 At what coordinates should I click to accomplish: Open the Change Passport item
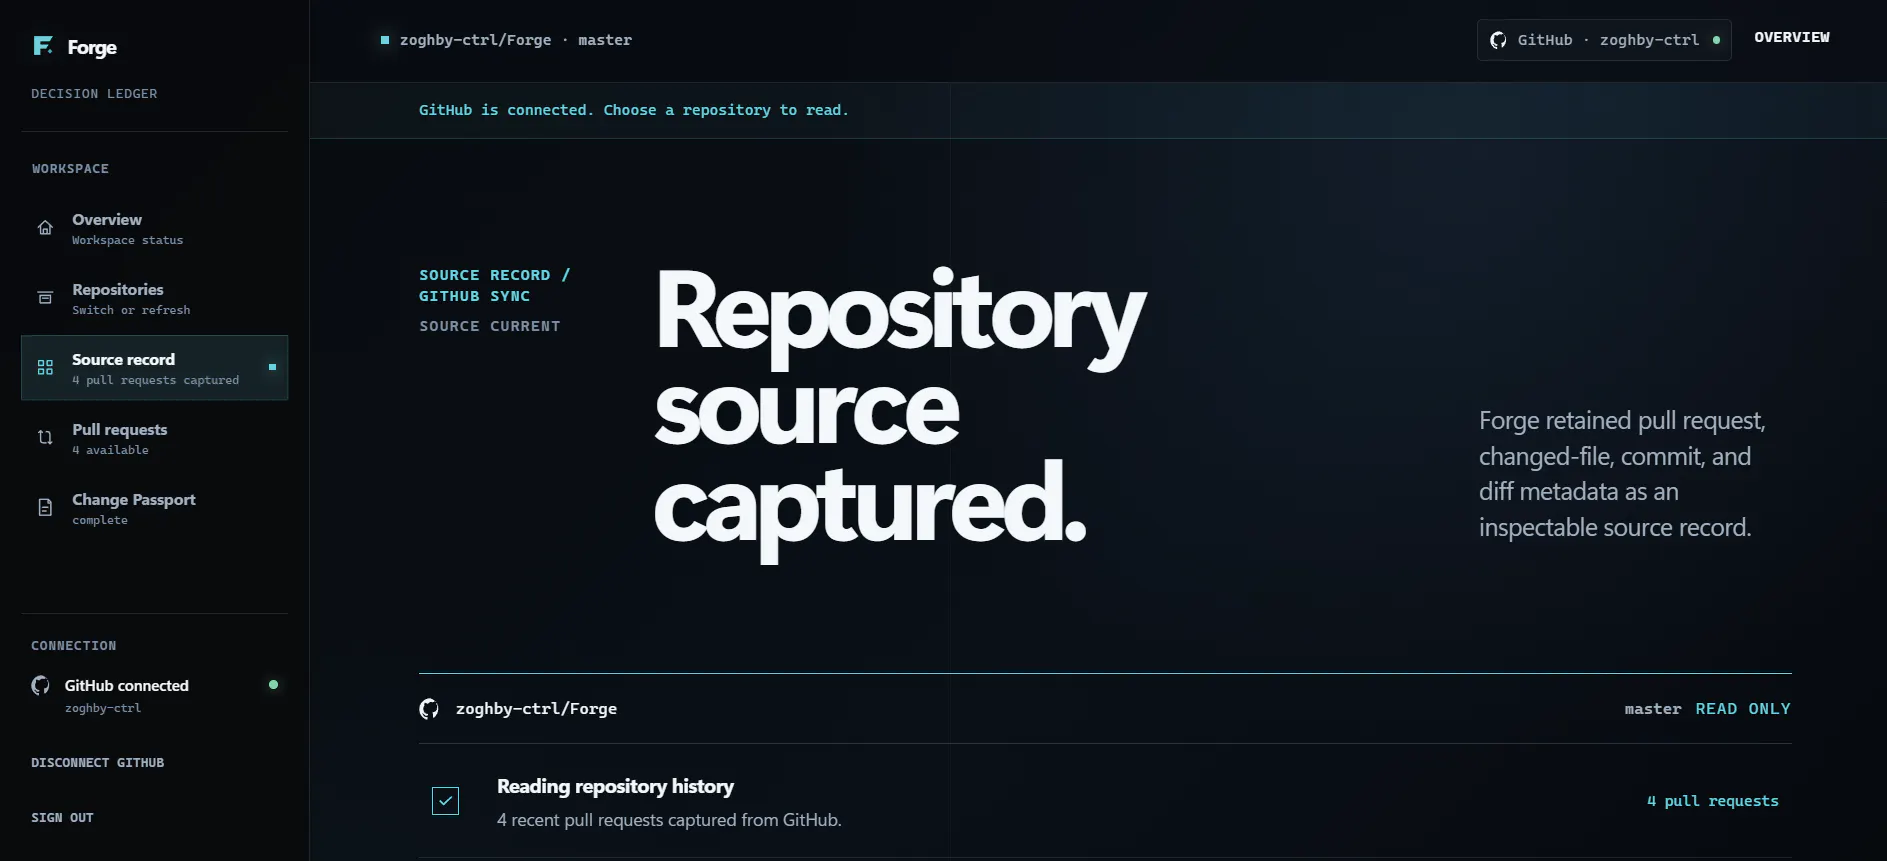[x=154, y=508]
